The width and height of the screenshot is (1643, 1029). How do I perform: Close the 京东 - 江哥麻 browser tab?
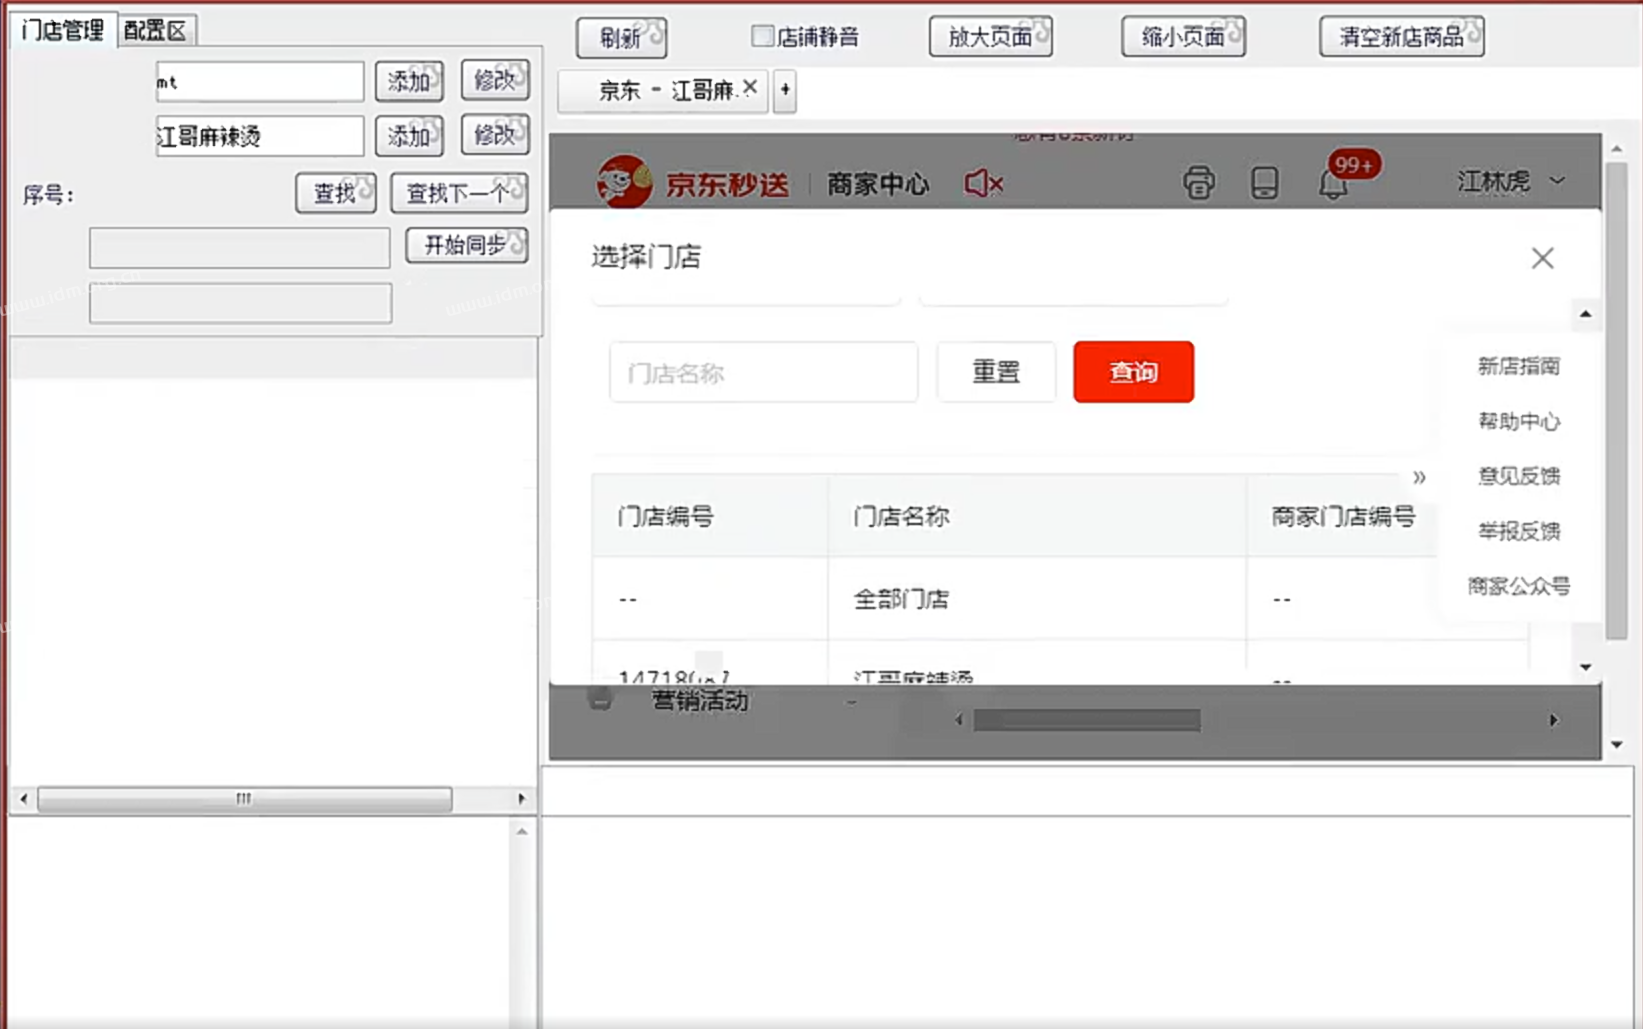[x=750, y=87]
